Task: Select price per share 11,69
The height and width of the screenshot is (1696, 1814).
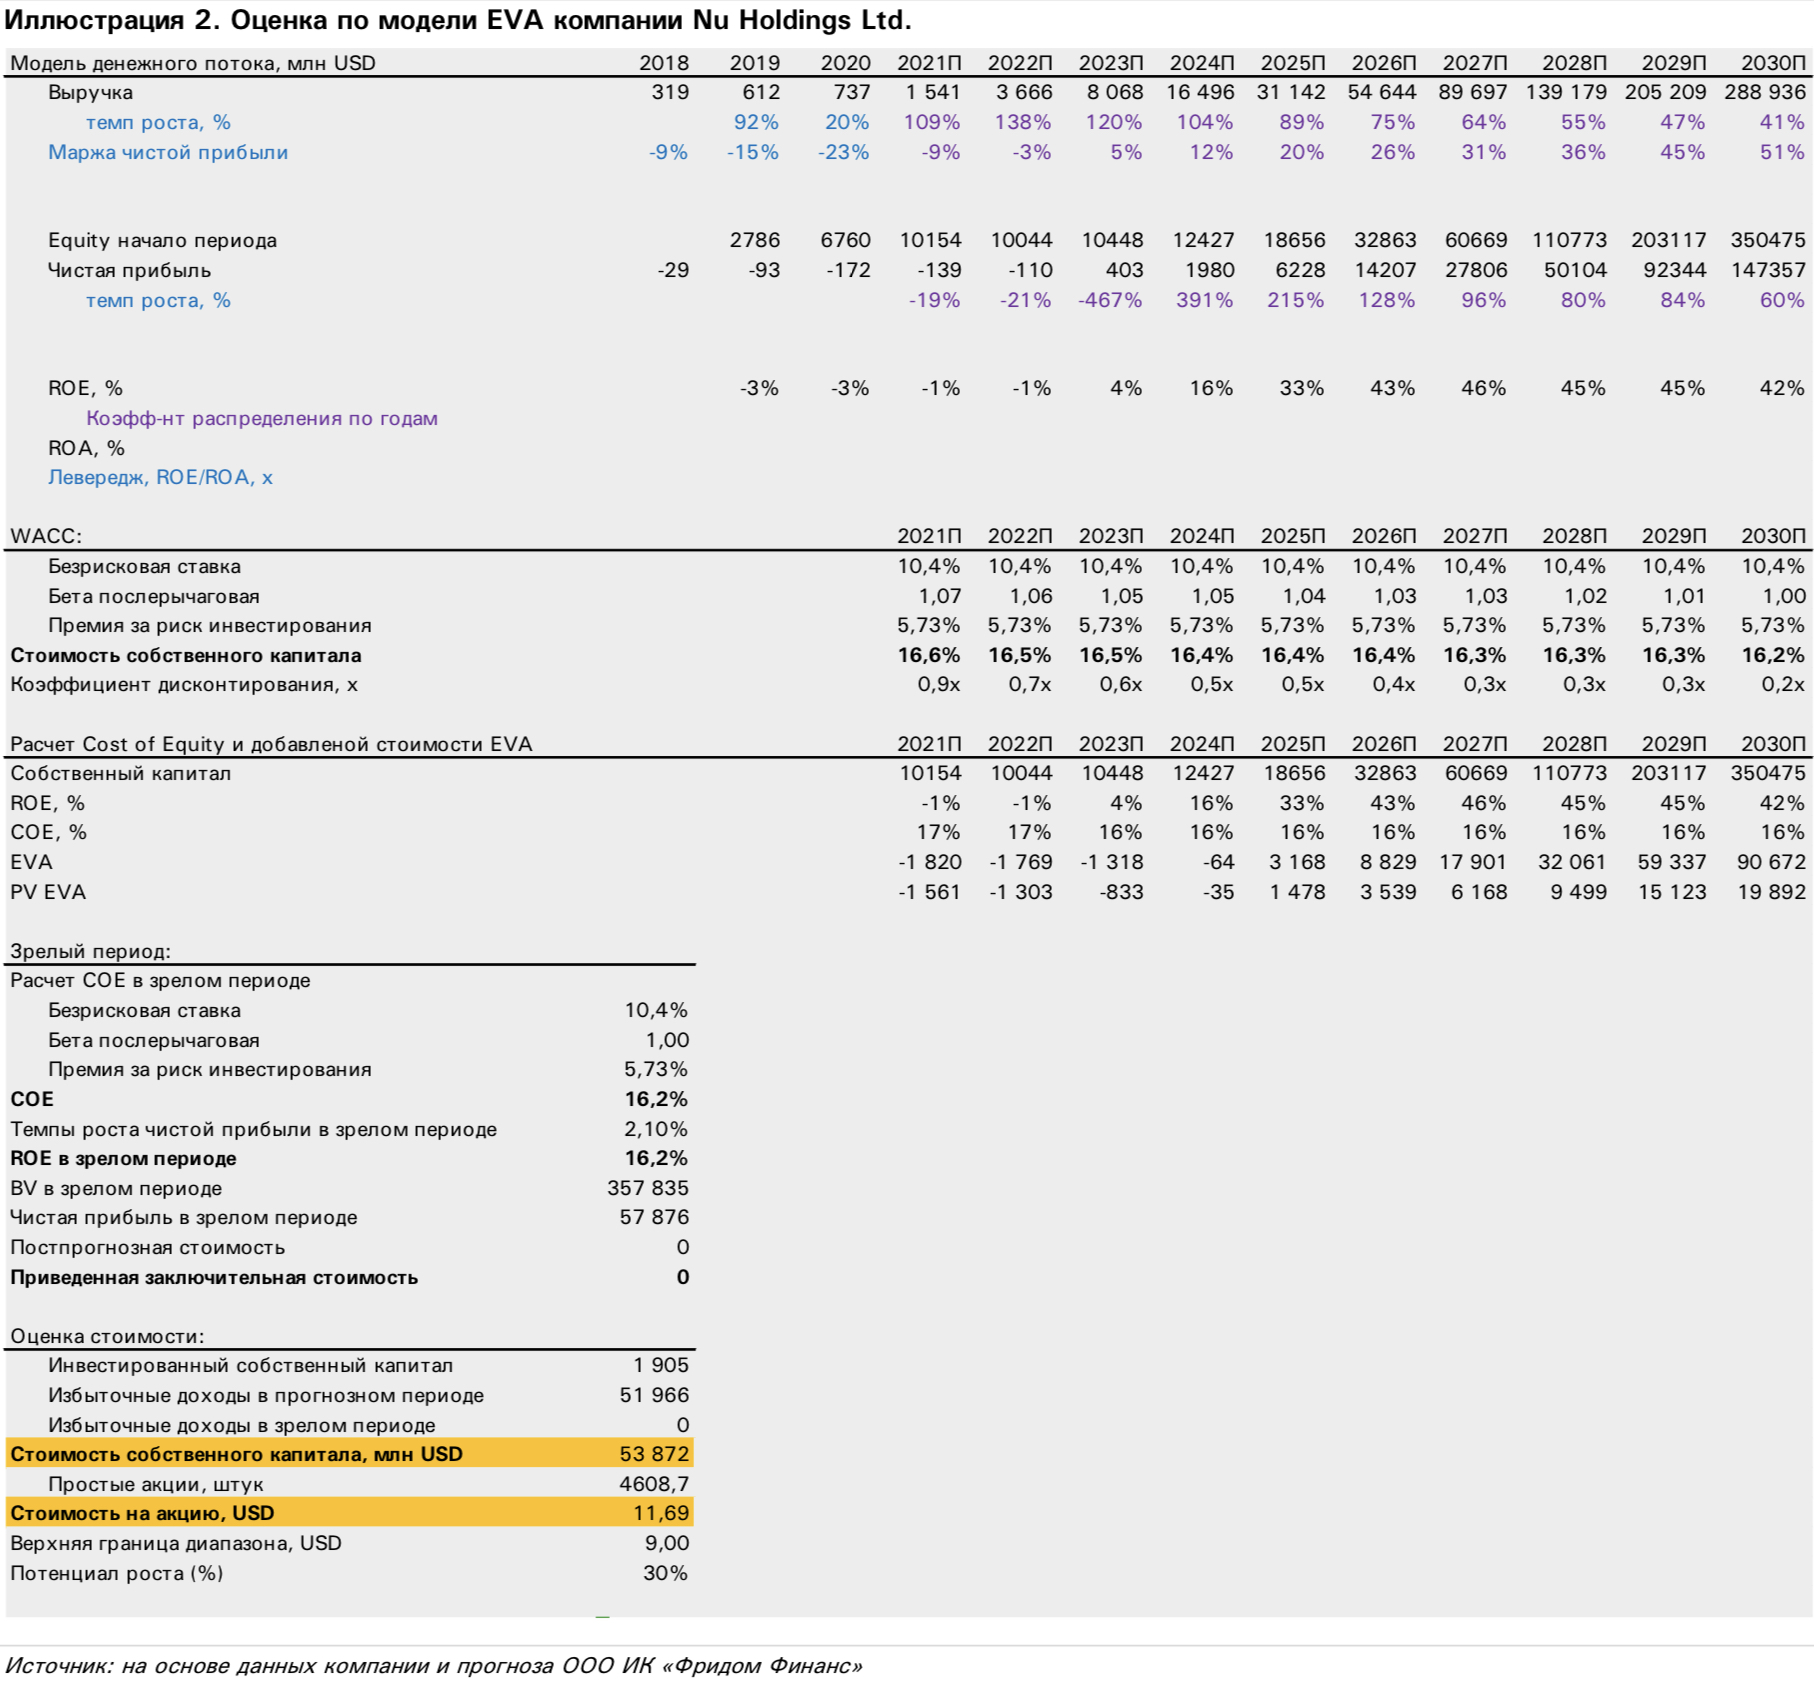Action: (661, 1513)
